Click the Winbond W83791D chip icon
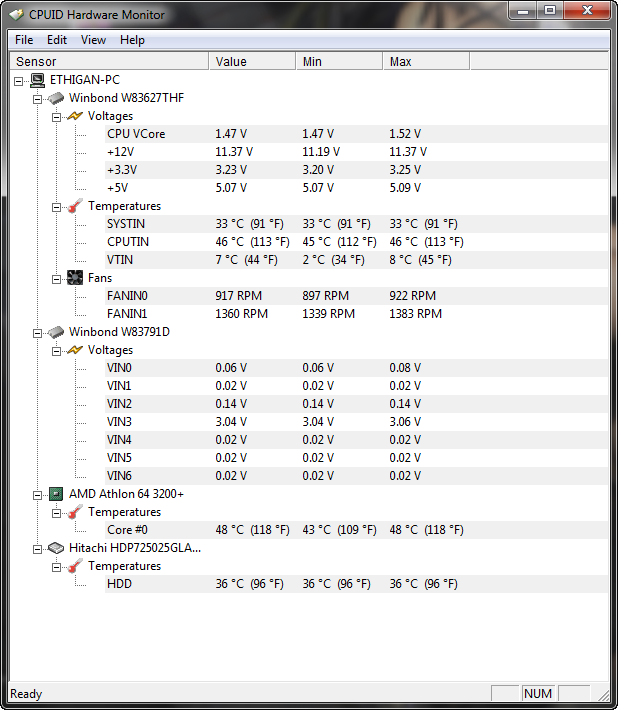The height and width of the screenshot is (710, 618). (56, 332)
